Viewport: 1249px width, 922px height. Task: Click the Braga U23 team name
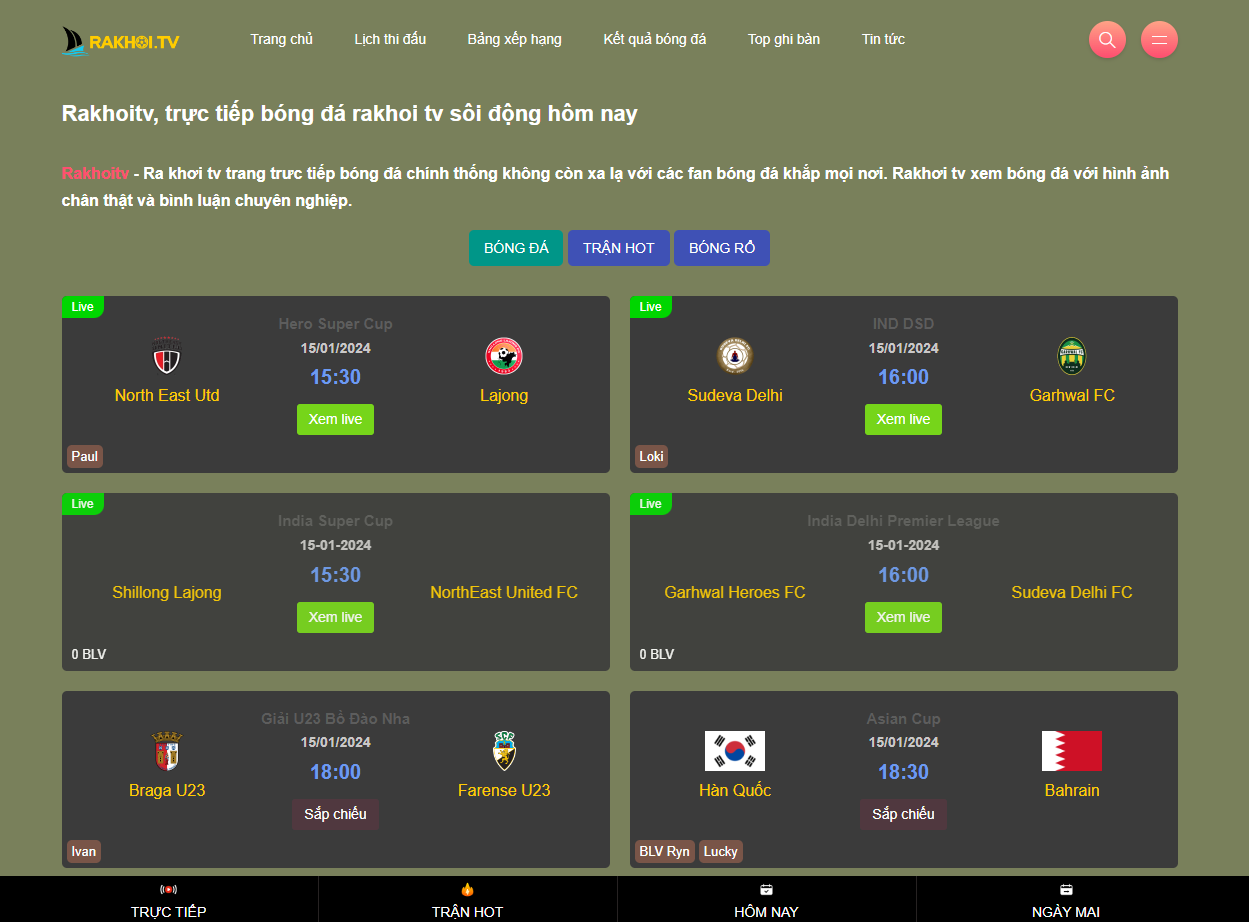pyautogui.click(x=167, y=790)
